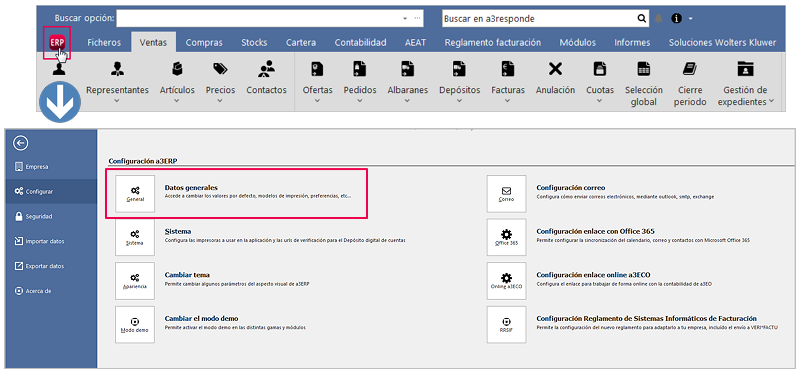Click the notification bell icon
The width and height of the screenshot is (796, 369).
(658, 19)
